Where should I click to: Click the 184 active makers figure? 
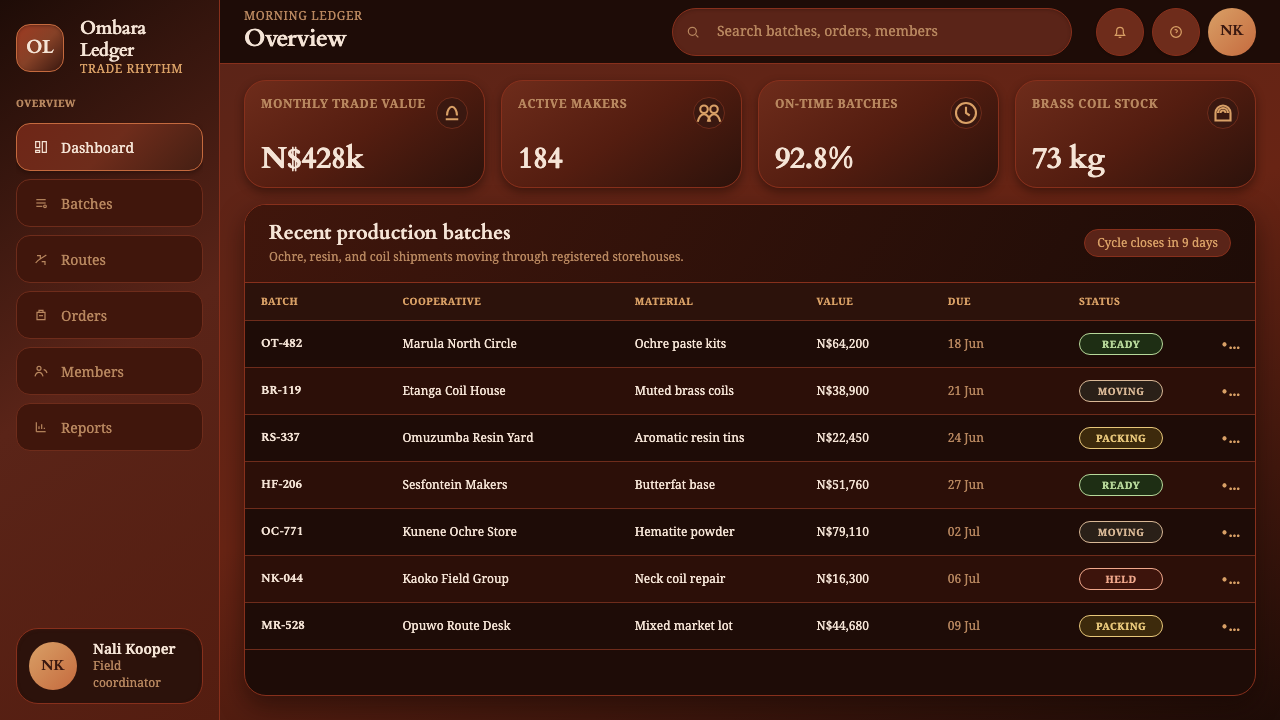point(540,158)
